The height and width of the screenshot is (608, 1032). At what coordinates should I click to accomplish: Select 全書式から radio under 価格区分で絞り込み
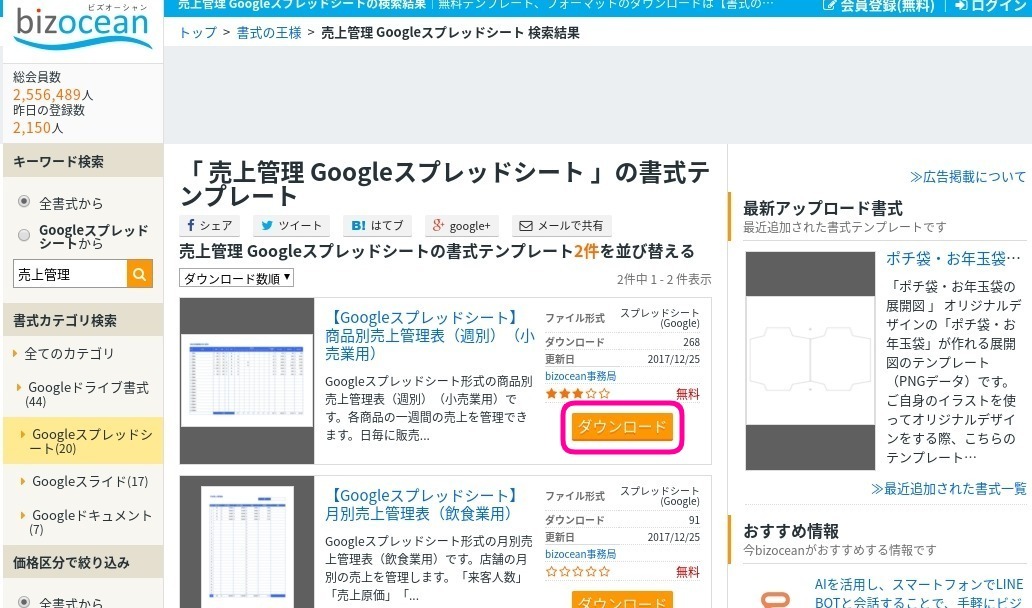24,601
